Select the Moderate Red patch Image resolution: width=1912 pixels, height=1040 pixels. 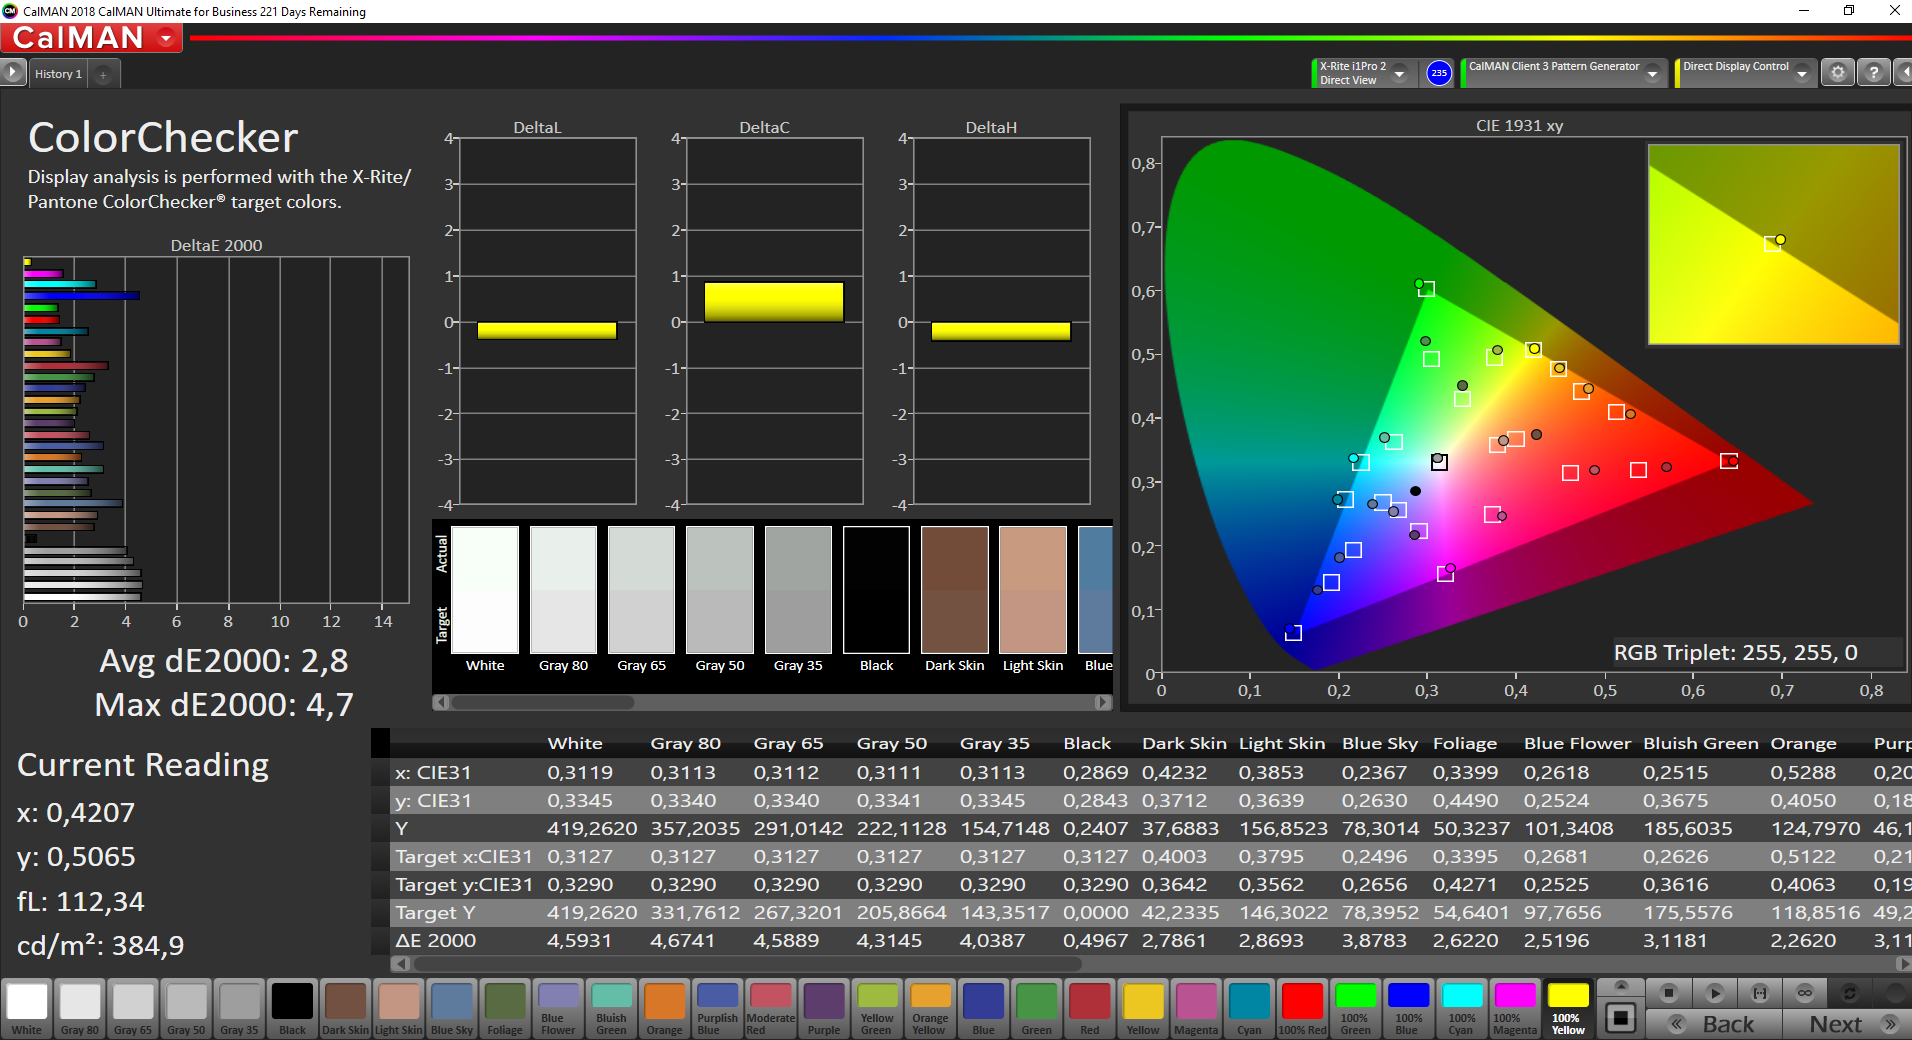pos(770,1008)
